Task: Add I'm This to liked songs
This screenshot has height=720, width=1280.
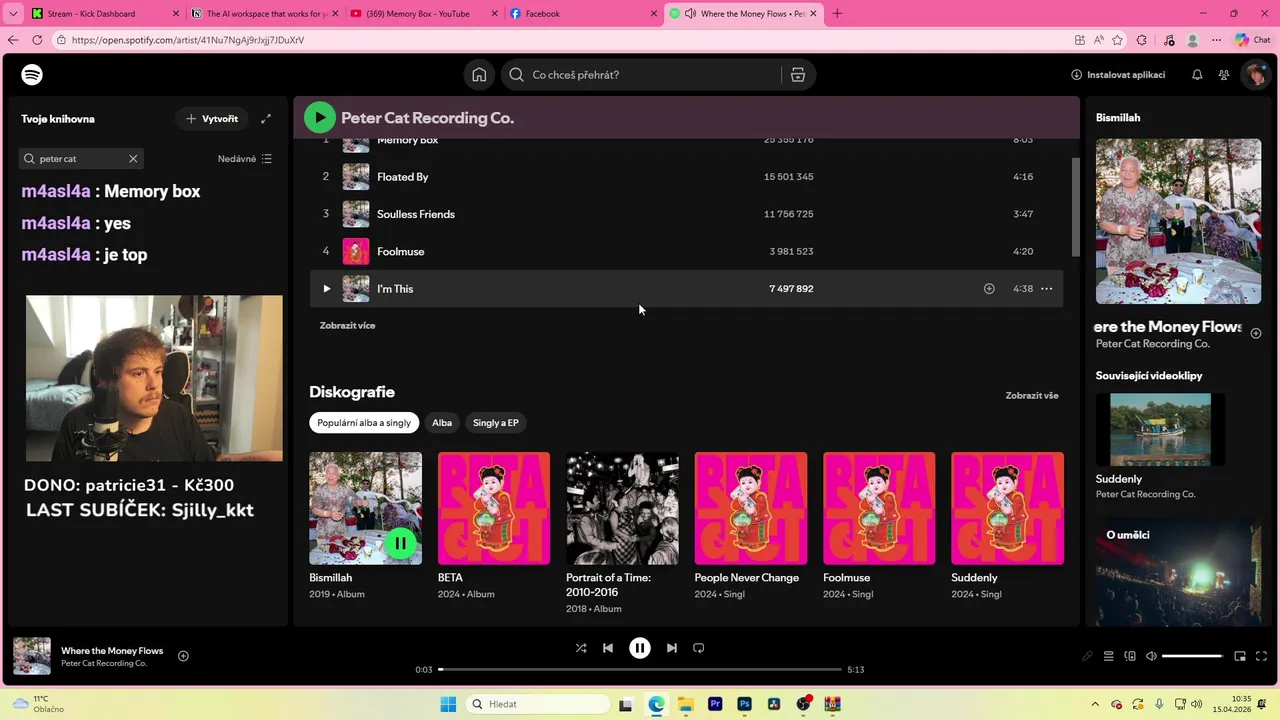Action: [989, 289]
